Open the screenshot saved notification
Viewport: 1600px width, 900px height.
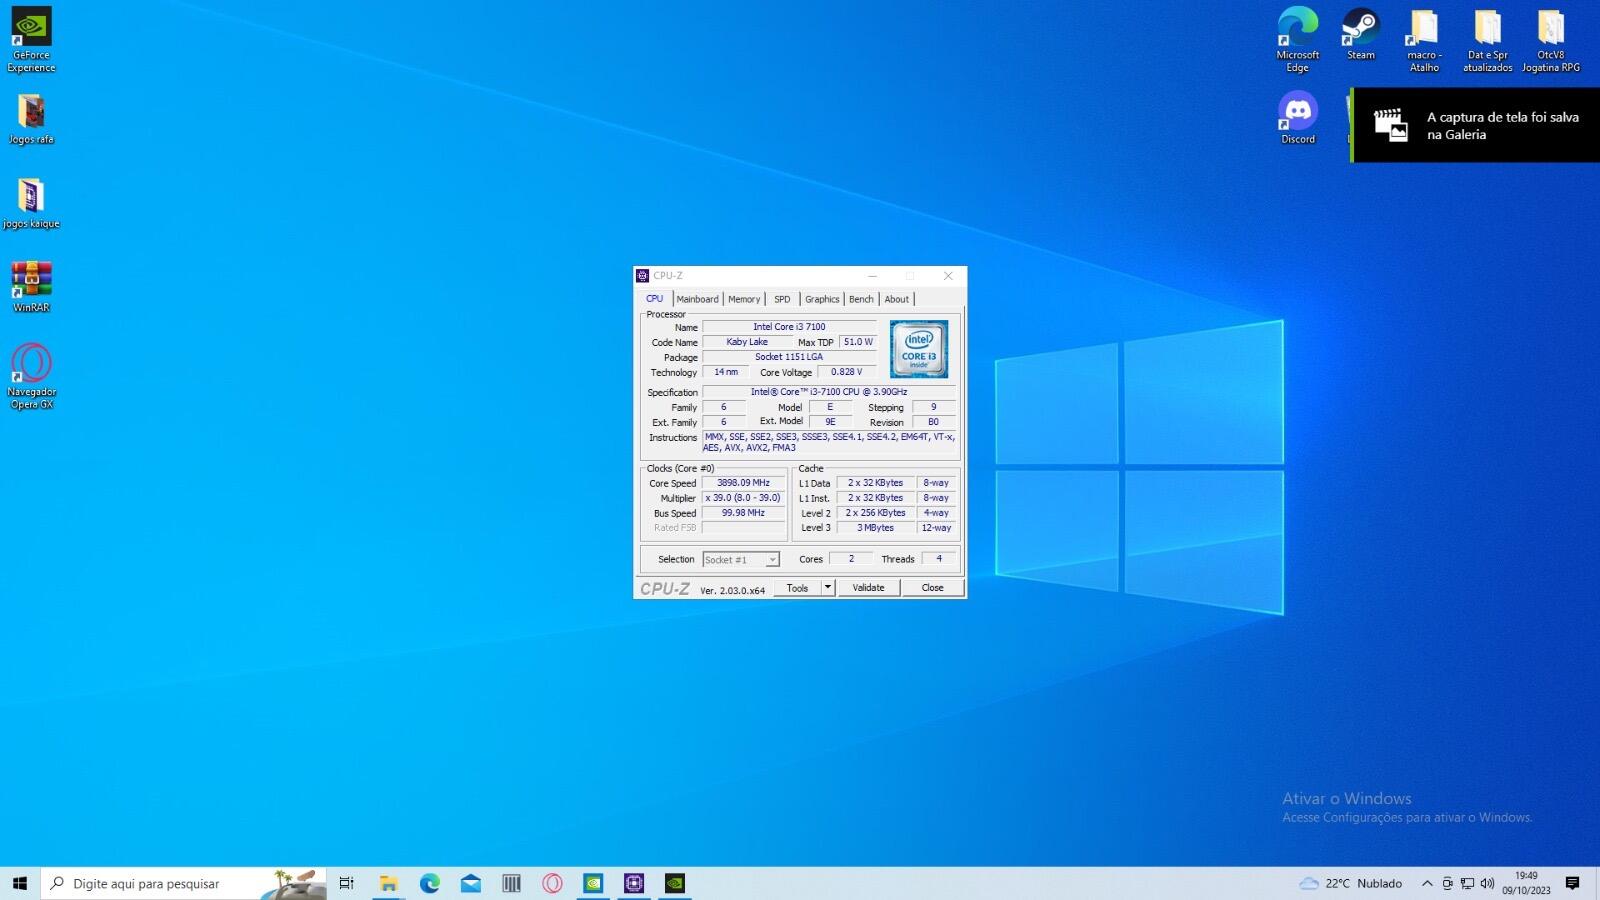1476,125
